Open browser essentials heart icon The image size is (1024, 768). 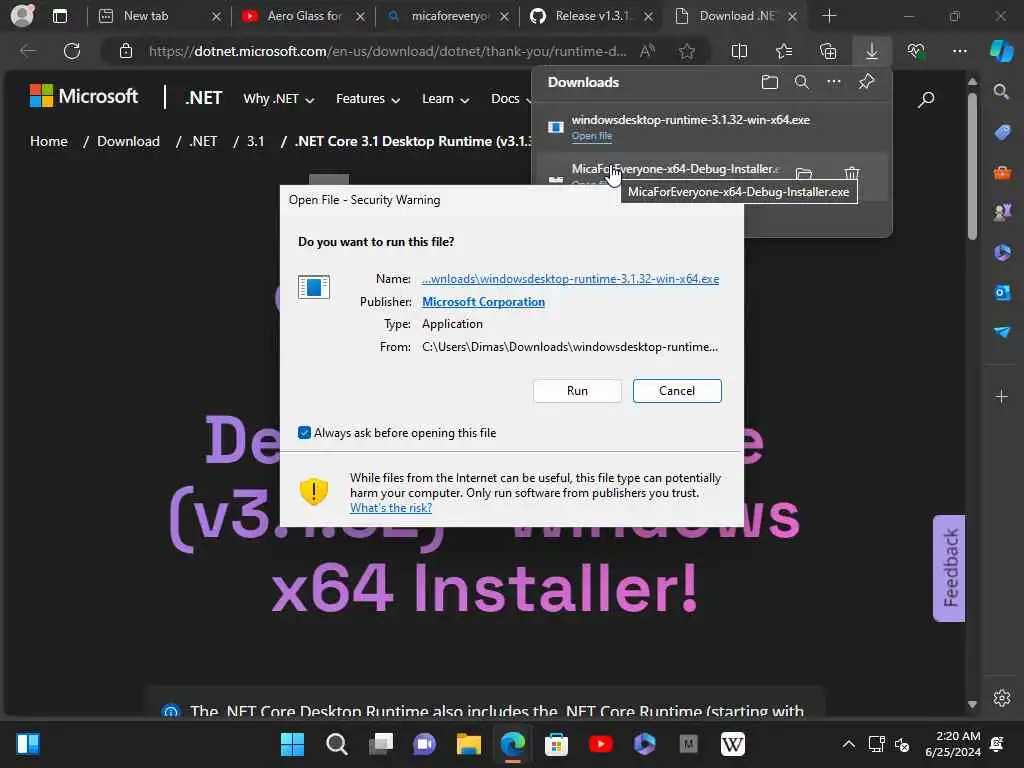click(916, 51)
